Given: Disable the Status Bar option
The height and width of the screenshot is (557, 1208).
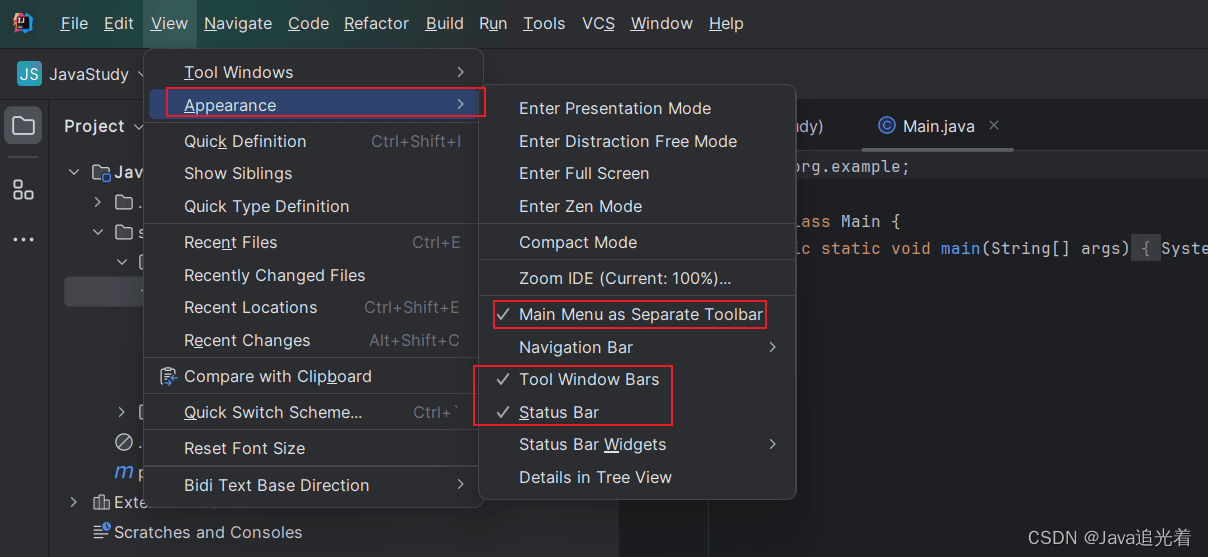Looking at the screenshot, I should tap(558, 412).
